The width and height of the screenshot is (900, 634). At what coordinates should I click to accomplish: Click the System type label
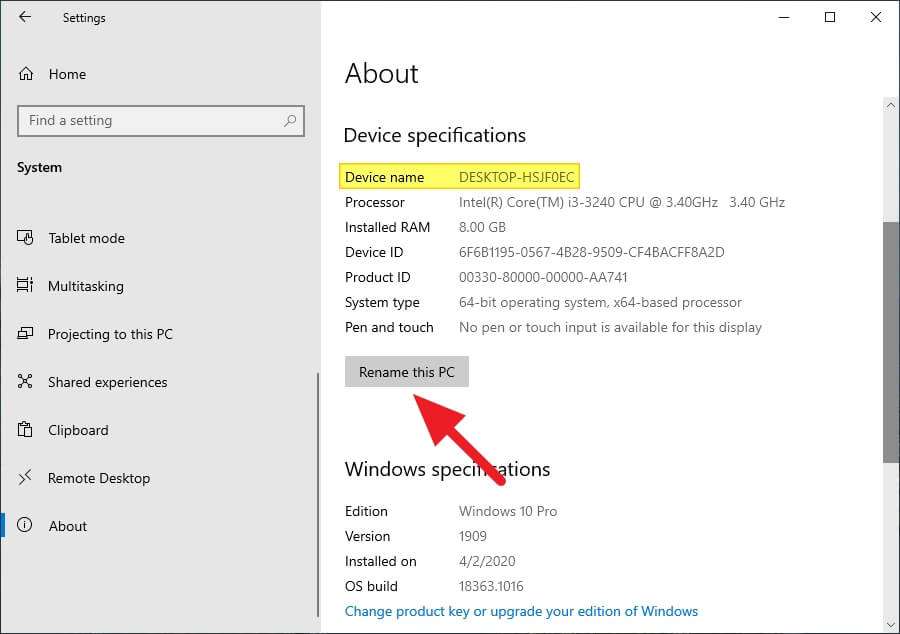coord(382,302)
